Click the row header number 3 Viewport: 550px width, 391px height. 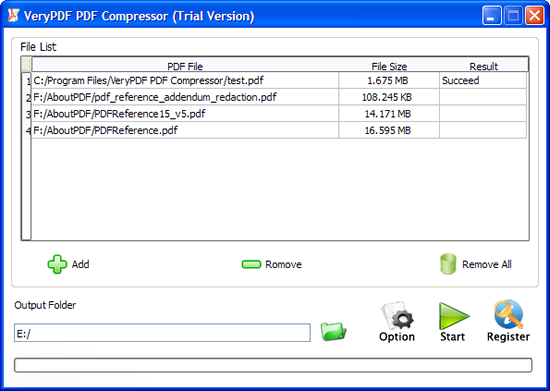[27, 114]
